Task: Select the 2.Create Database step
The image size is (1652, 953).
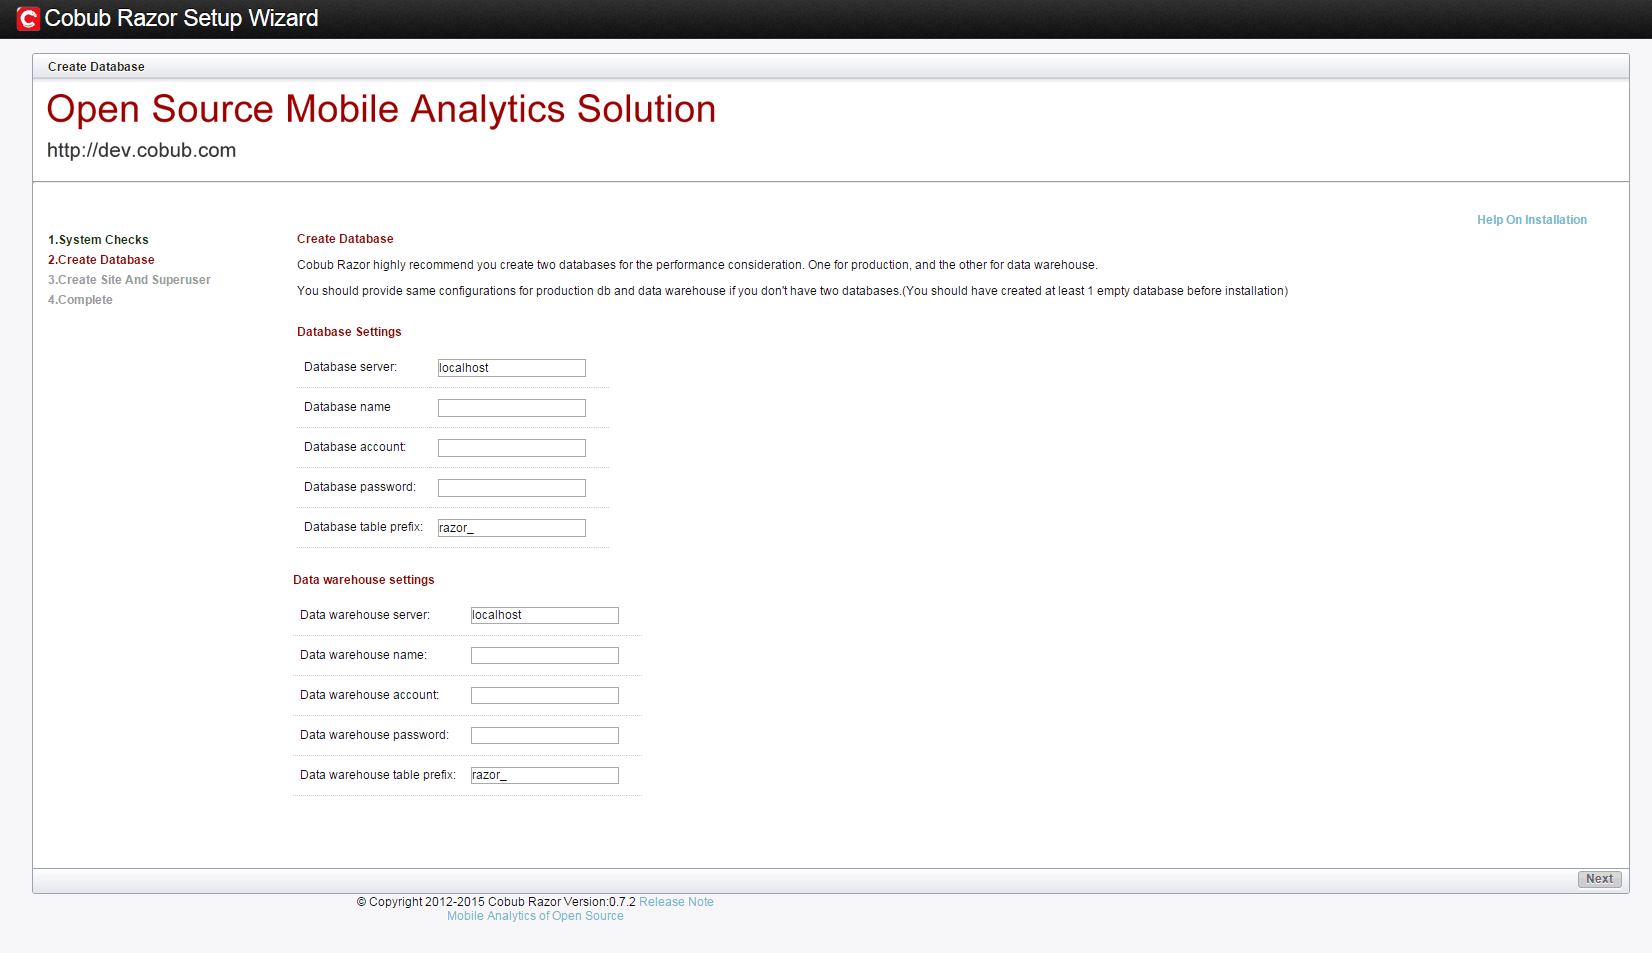Action: click(101, 260)
